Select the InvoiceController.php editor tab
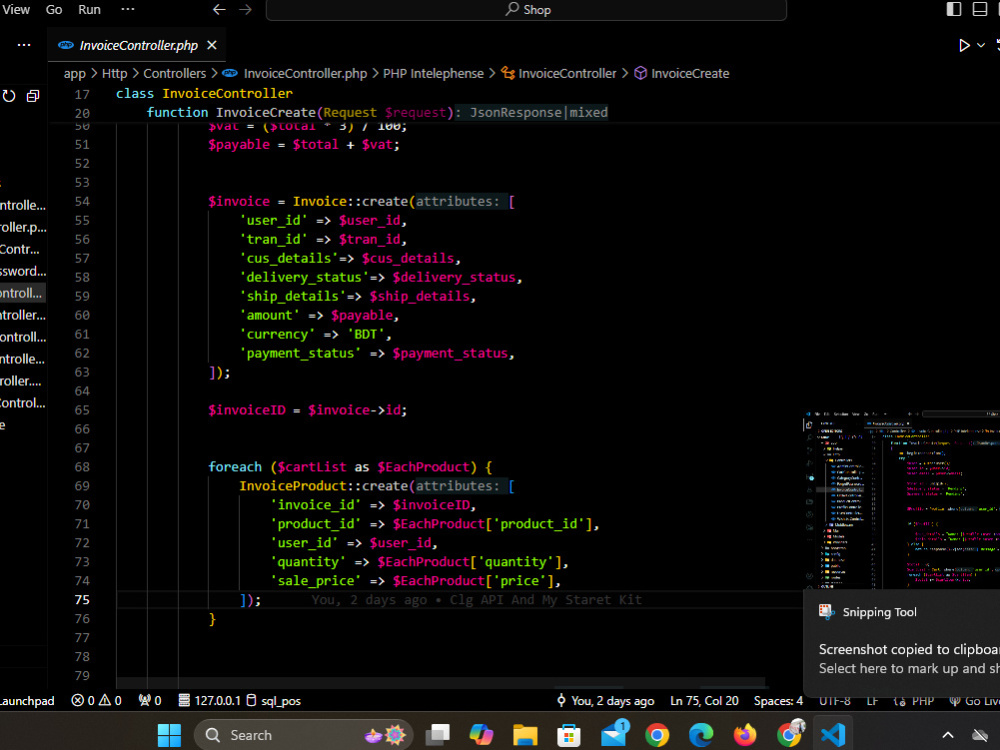The width and height of the screenshot is (1000, 750). pyautogui.click(x=136, y=45)
